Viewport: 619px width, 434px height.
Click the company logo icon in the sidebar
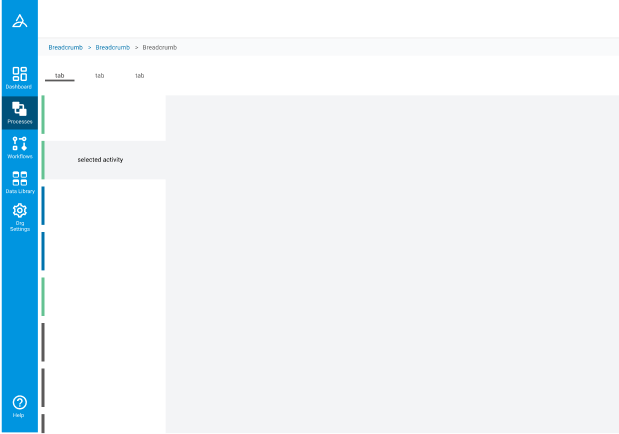click(x=19, y=19)
